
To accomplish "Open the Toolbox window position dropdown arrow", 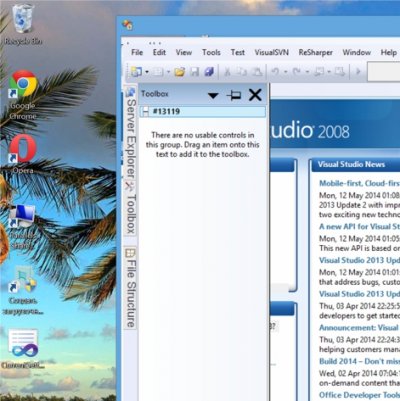I will click(x=213, y=96).
